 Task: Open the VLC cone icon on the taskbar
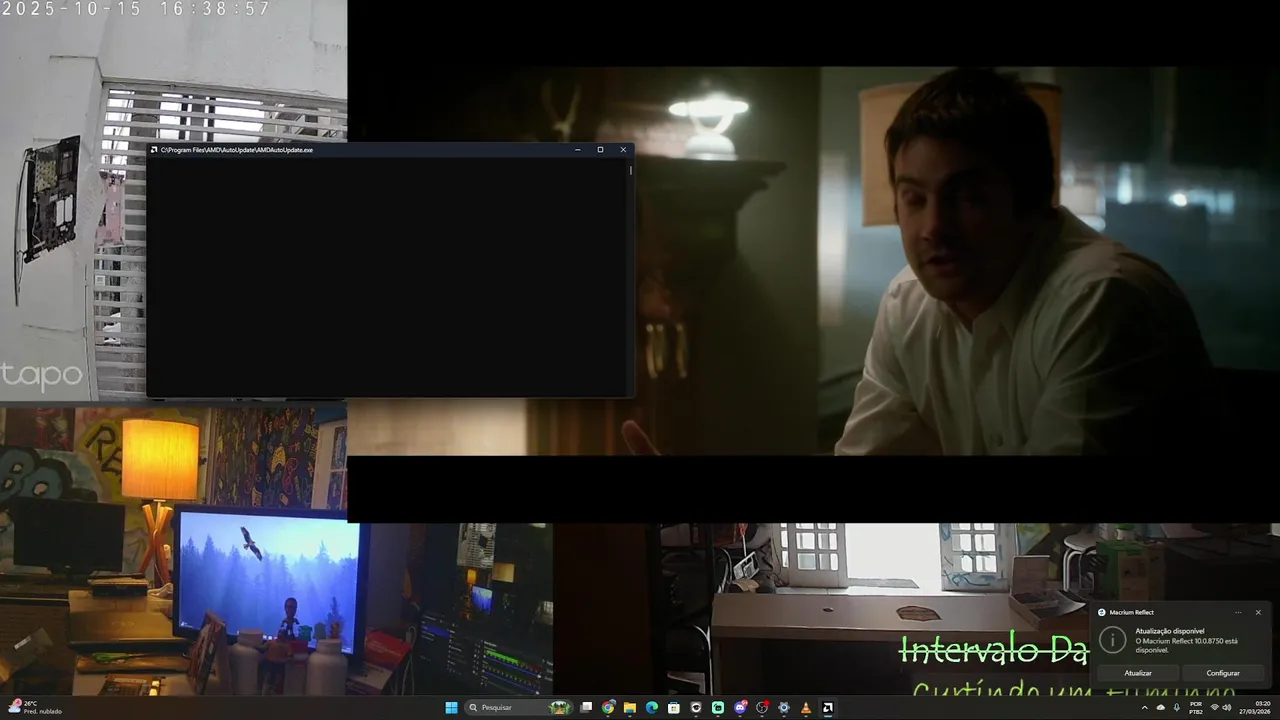[x=806, y=707]
